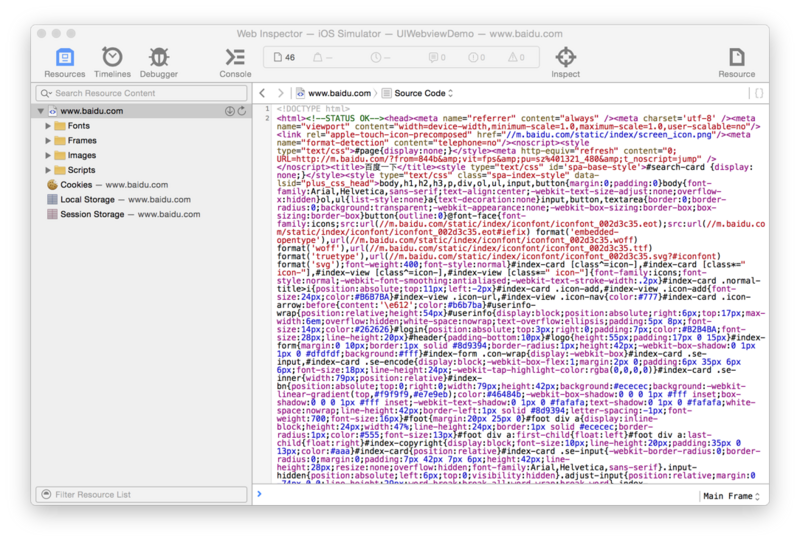The image size is (800, 542).
Task: Click the Resource details toolbar icon
Action: pyautogui.click(x=736, y=62)
